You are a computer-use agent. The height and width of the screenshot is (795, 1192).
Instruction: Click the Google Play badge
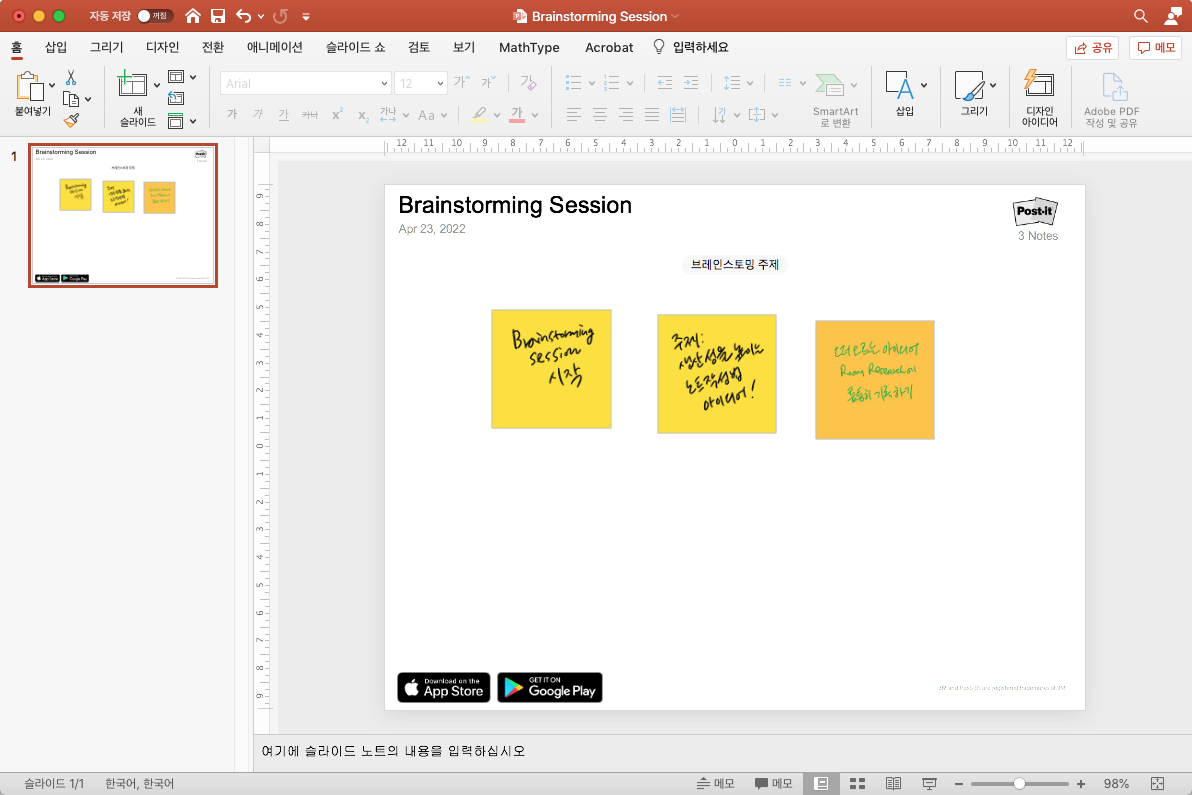pyautogui.click(x=550, y=688)
